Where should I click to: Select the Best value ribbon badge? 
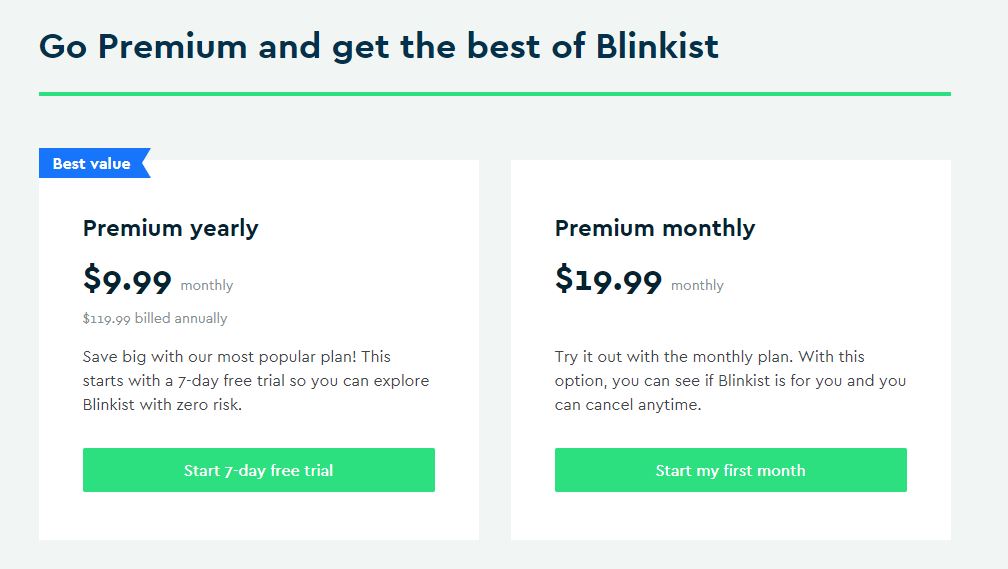(x=94, y=163)
